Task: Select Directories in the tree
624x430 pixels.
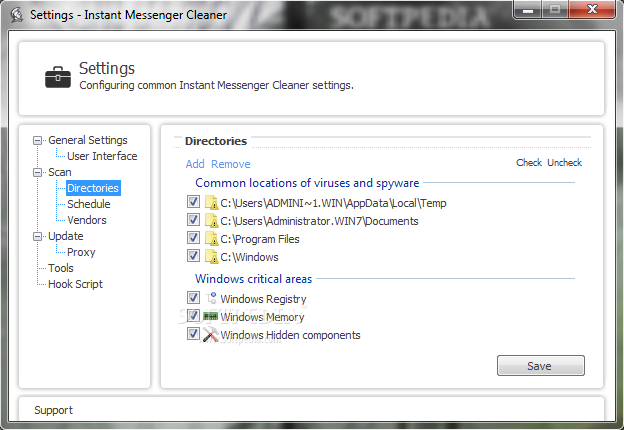Action: [93, 188]
